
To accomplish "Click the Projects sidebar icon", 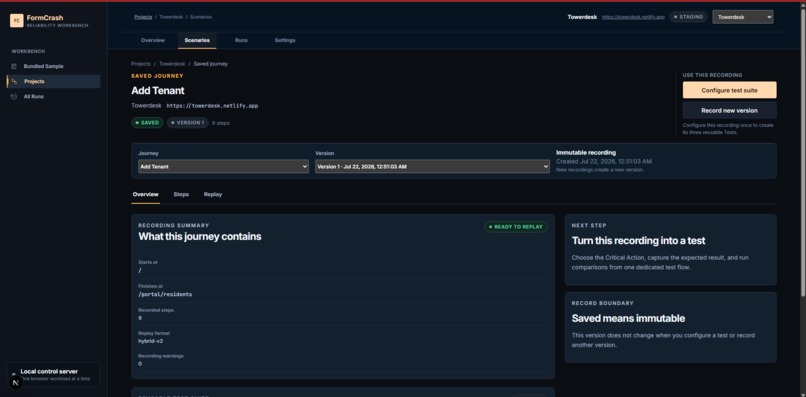I will tap(14, 81).
